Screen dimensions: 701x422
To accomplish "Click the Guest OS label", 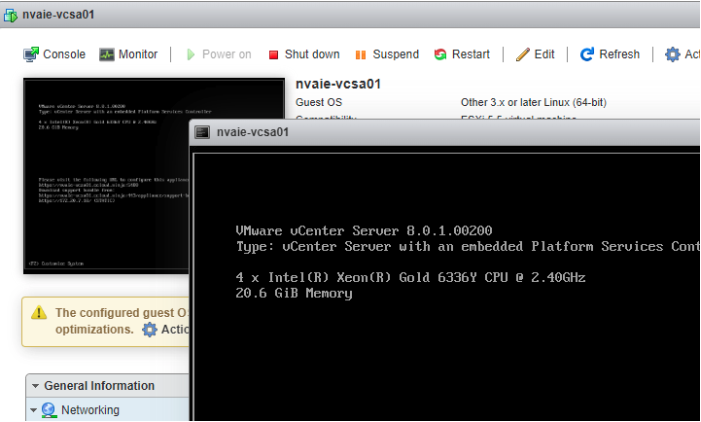I will pyautogui.click(x=319, y=102).
